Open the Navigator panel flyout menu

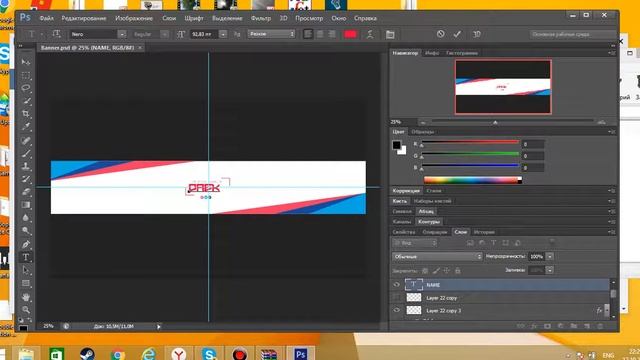point(611,53)
